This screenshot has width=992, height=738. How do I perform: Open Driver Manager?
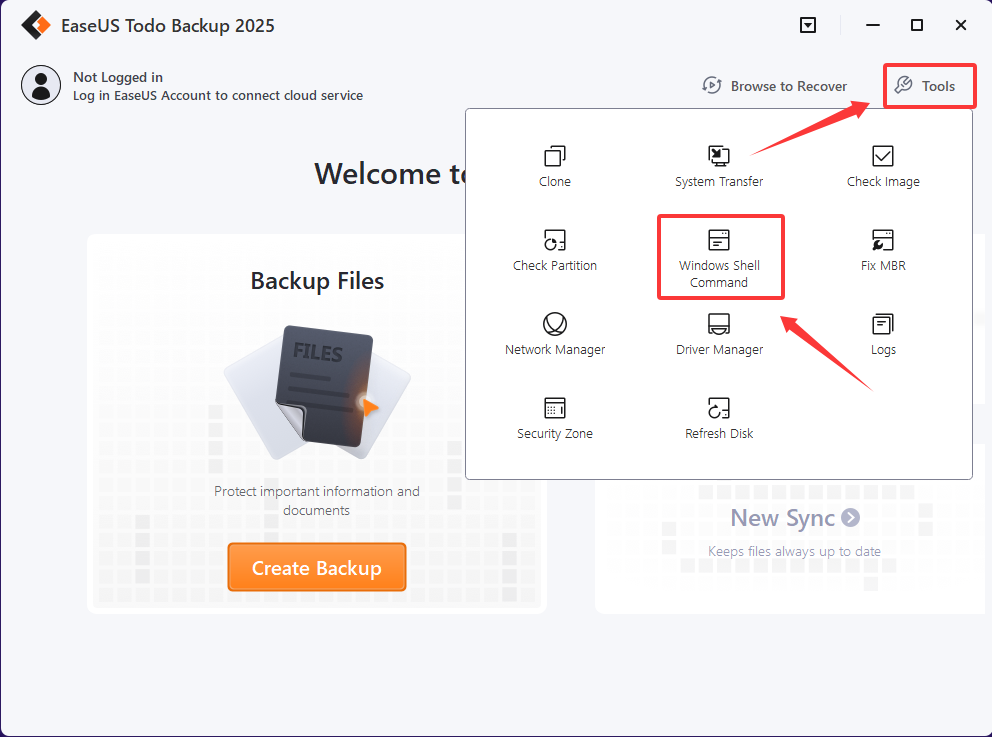(x=719, y=335)
